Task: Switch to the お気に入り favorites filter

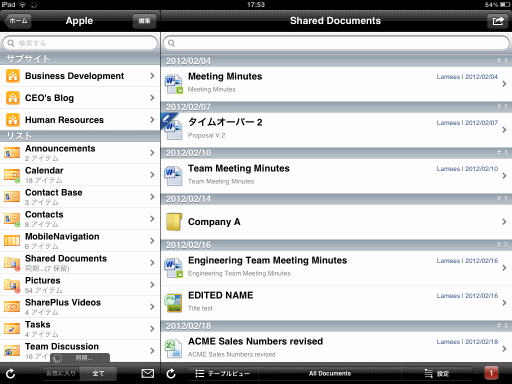Action: click(x=61, y=373)
